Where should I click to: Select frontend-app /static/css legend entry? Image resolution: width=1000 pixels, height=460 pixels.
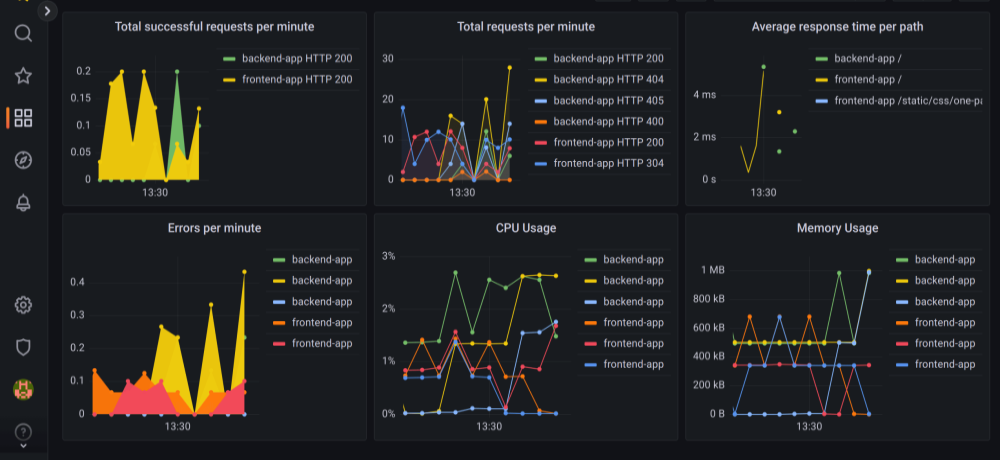(908, 101)
